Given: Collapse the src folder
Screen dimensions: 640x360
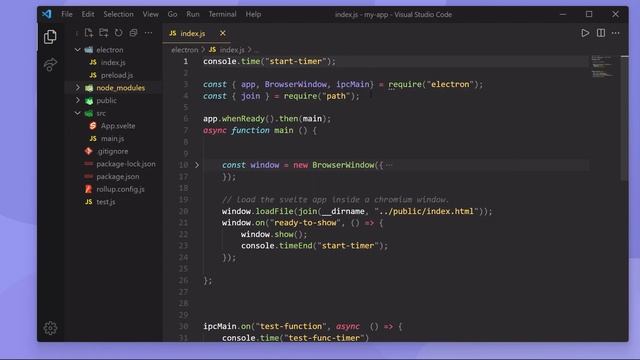Looking at the screenshot, I should pos(78,113).
